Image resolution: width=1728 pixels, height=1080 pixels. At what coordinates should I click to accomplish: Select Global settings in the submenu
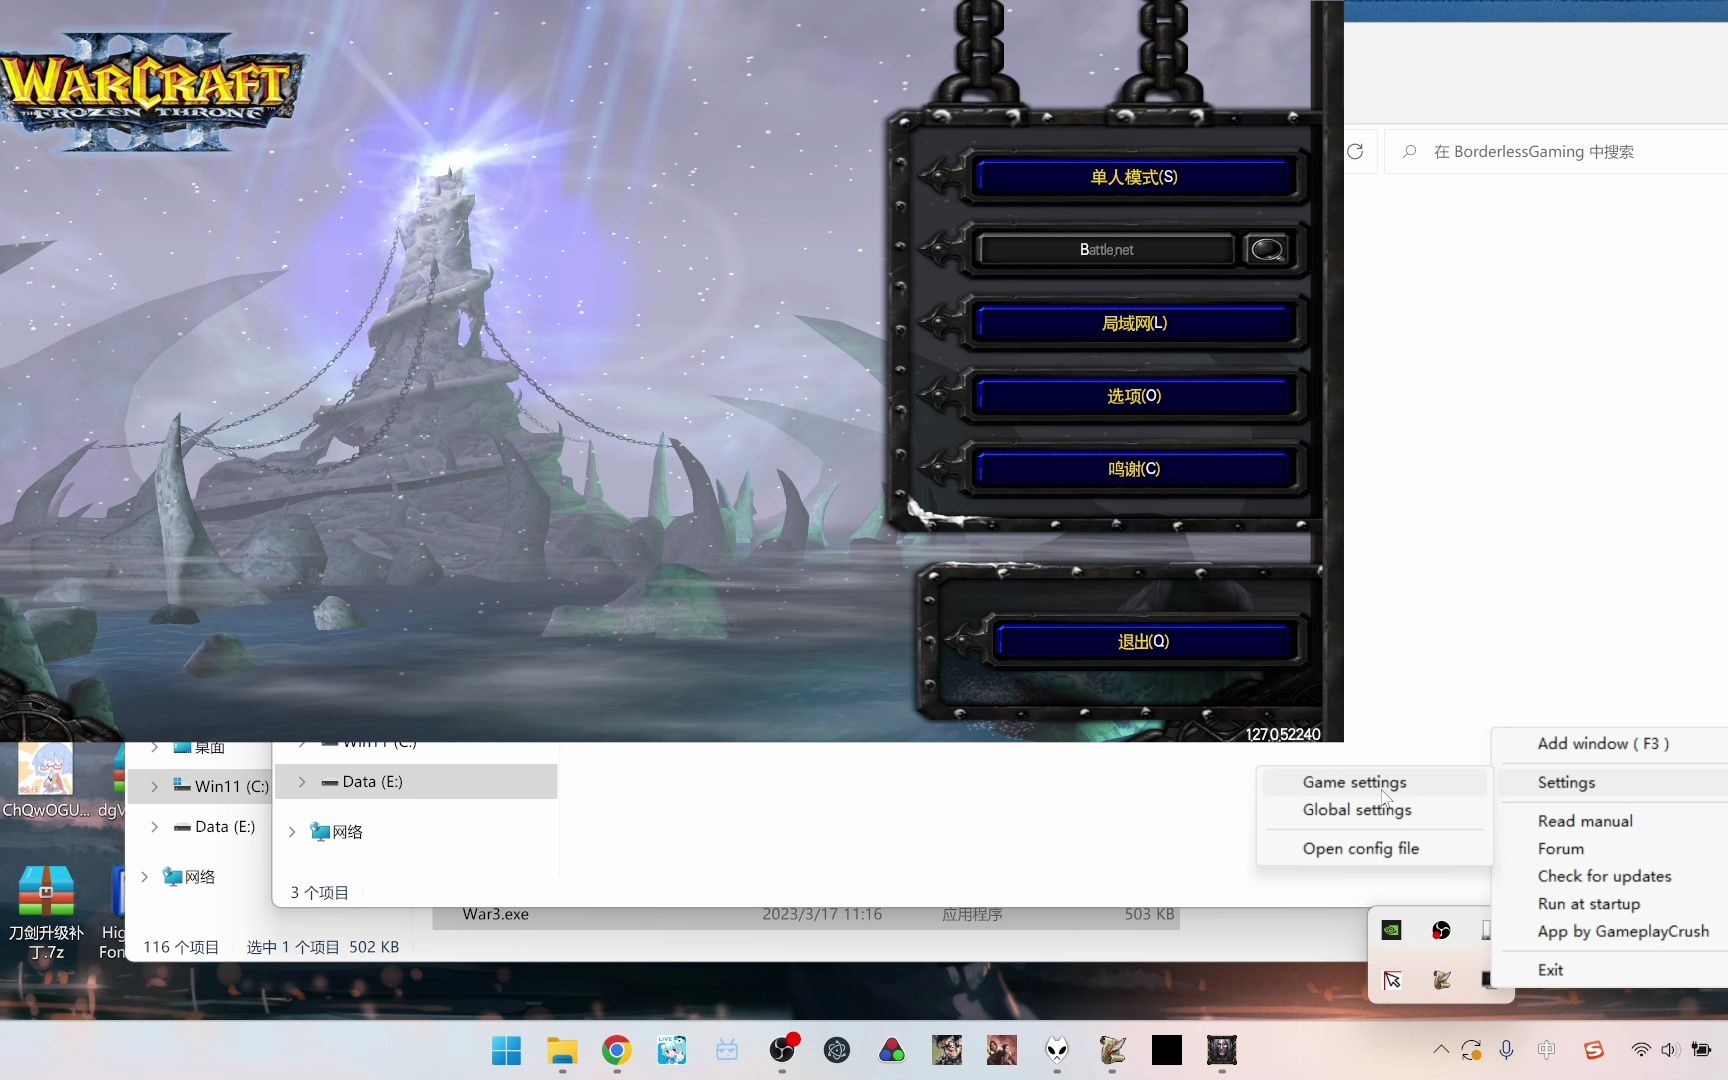click(1374, 810)
